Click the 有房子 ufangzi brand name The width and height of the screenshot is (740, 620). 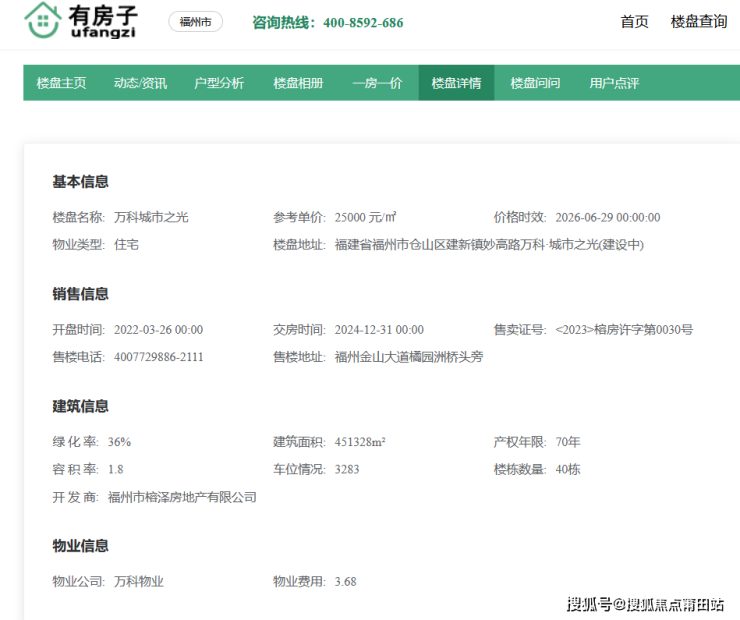pos(103,22)
